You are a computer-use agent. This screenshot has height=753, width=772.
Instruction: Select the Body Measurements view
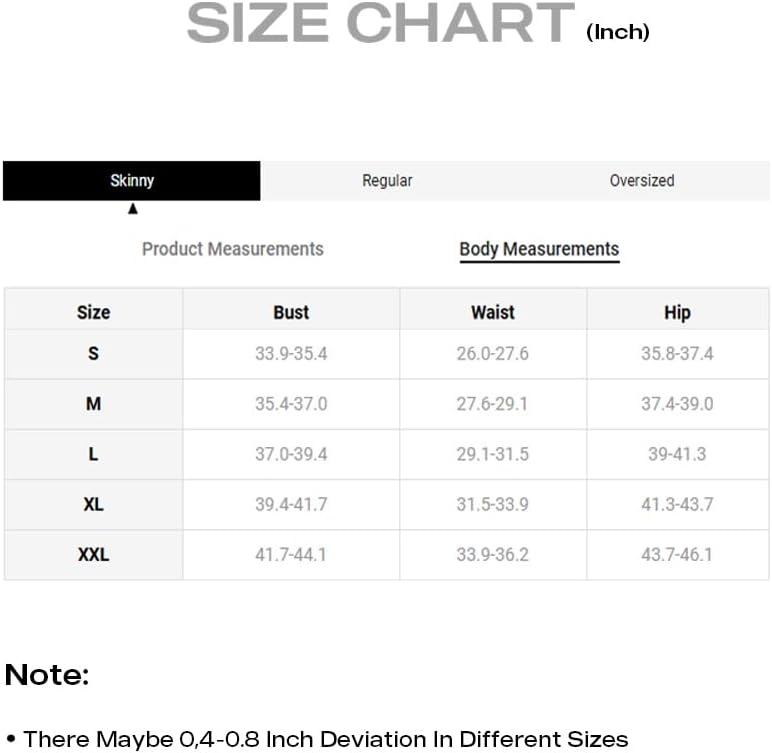[539, 249]
